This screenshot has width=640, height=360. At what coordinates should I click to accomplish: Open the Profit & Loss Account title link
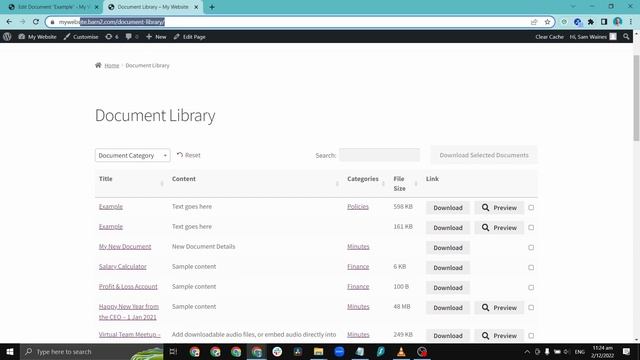128,287
